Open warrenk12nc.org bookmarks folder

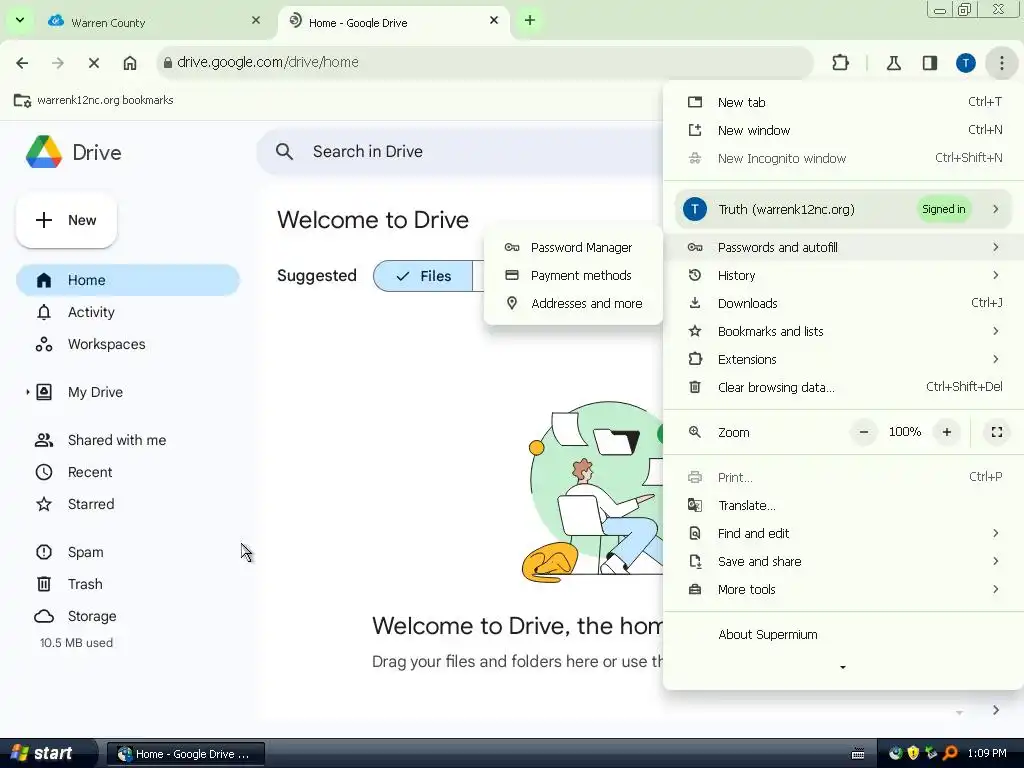(x=93, y=101)
